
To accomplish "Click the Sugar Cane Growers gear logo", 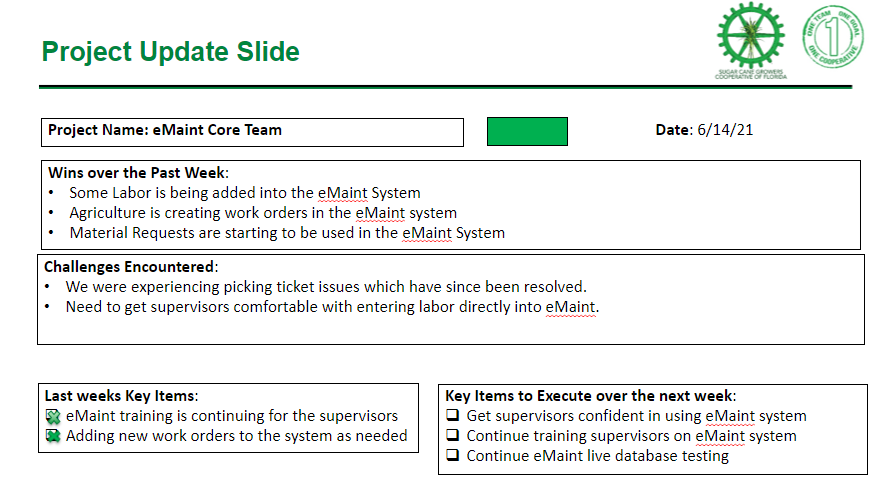I will click(x=750, y=40).
